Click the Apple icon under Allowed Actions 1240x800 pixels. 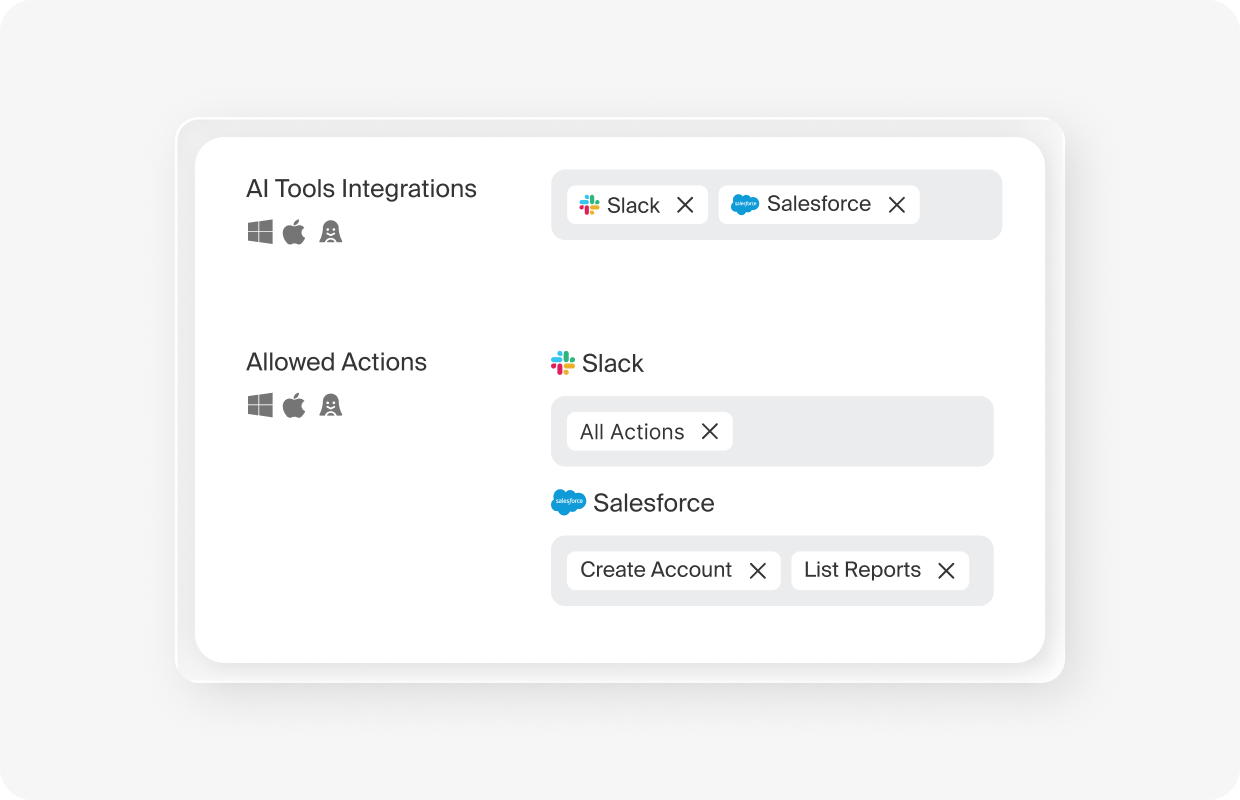[294, 405]
